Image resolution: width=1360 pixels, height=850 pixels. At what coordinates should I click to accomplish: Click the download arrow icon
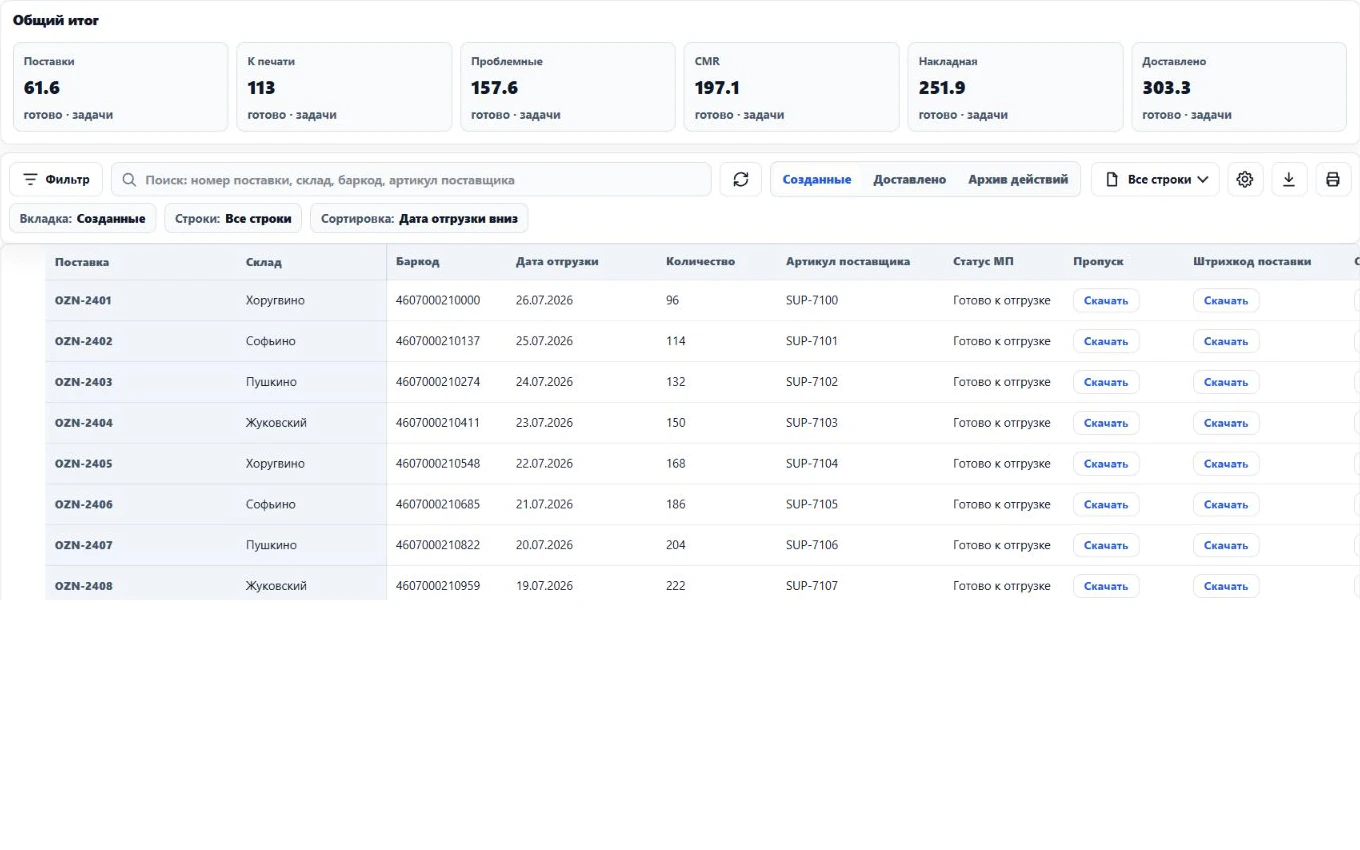click(x=1289, y=180)
